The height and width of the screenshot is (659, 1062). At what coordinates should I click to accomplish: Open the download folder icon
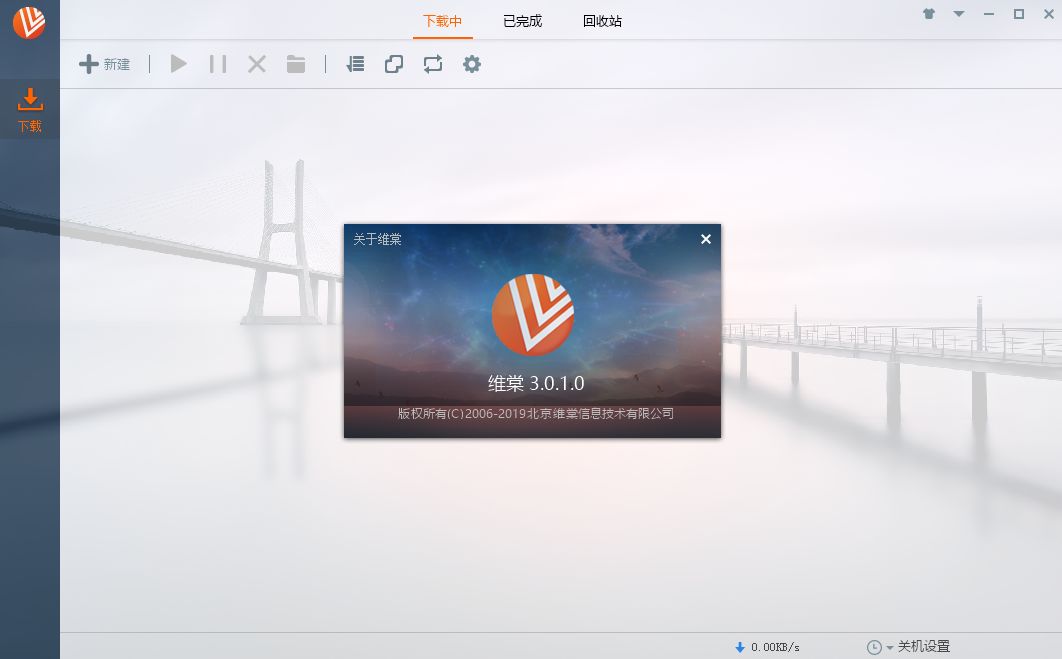click(x=296, y=64)
